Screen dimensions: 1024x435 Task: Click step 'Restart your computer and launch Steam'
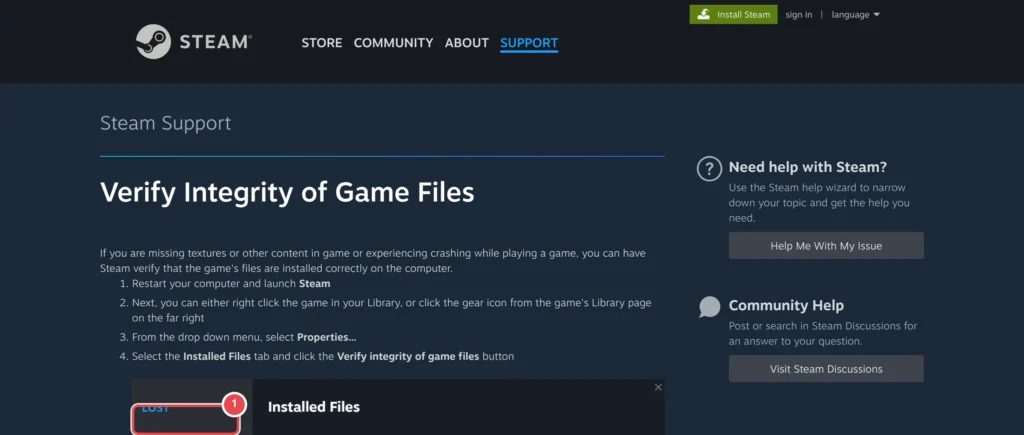[x=231, y=284]
